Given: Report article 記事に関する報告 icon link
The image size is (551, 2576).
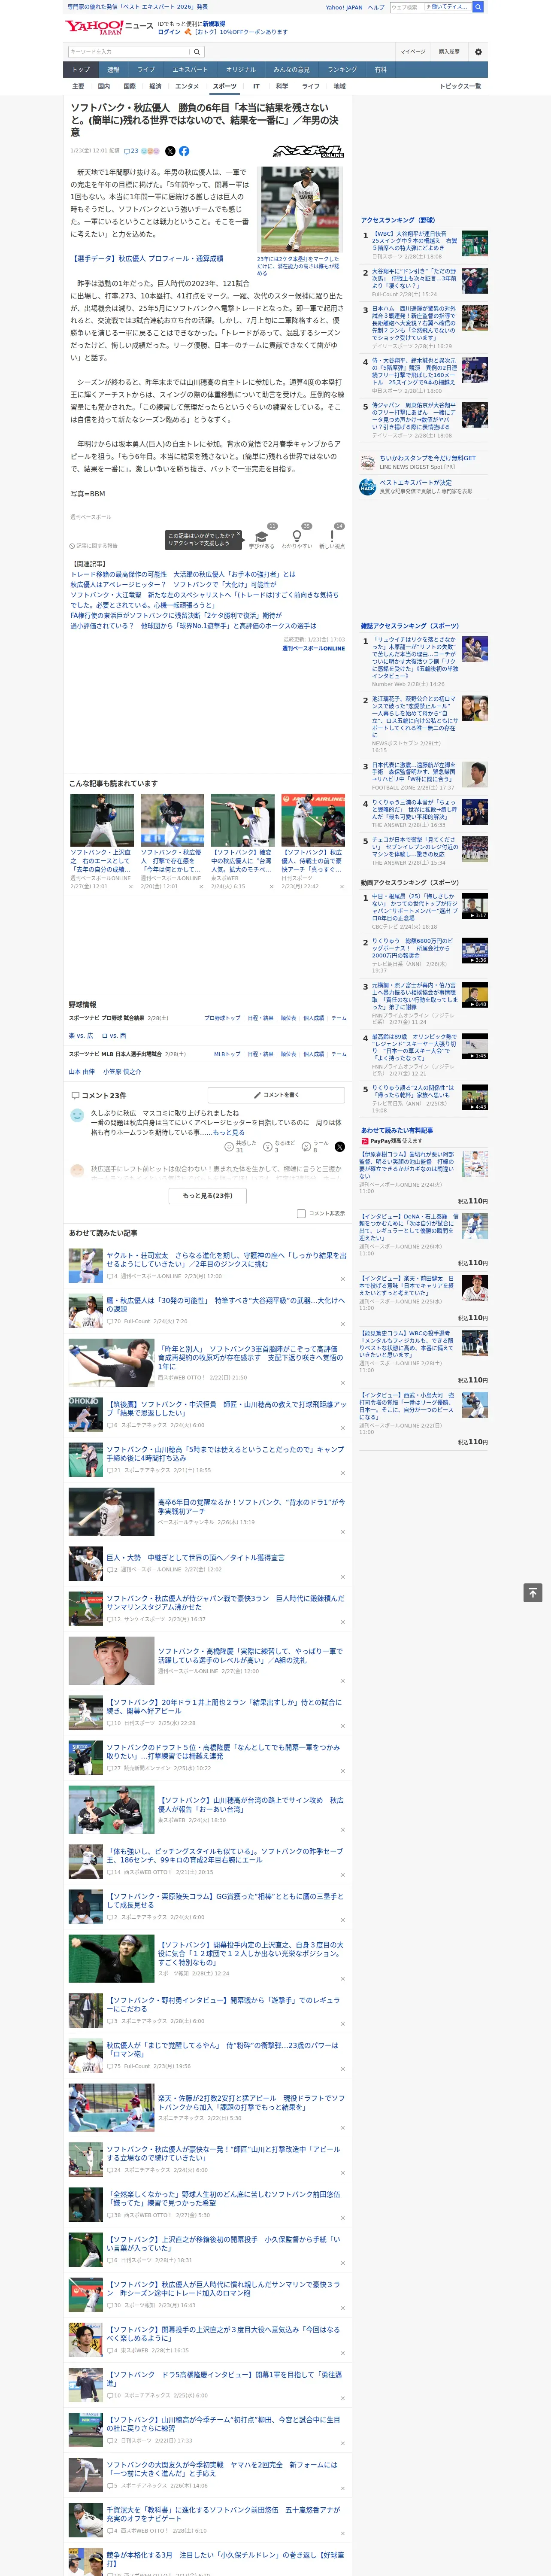Looking at the screenshot, I should click(x=94, y=546).
